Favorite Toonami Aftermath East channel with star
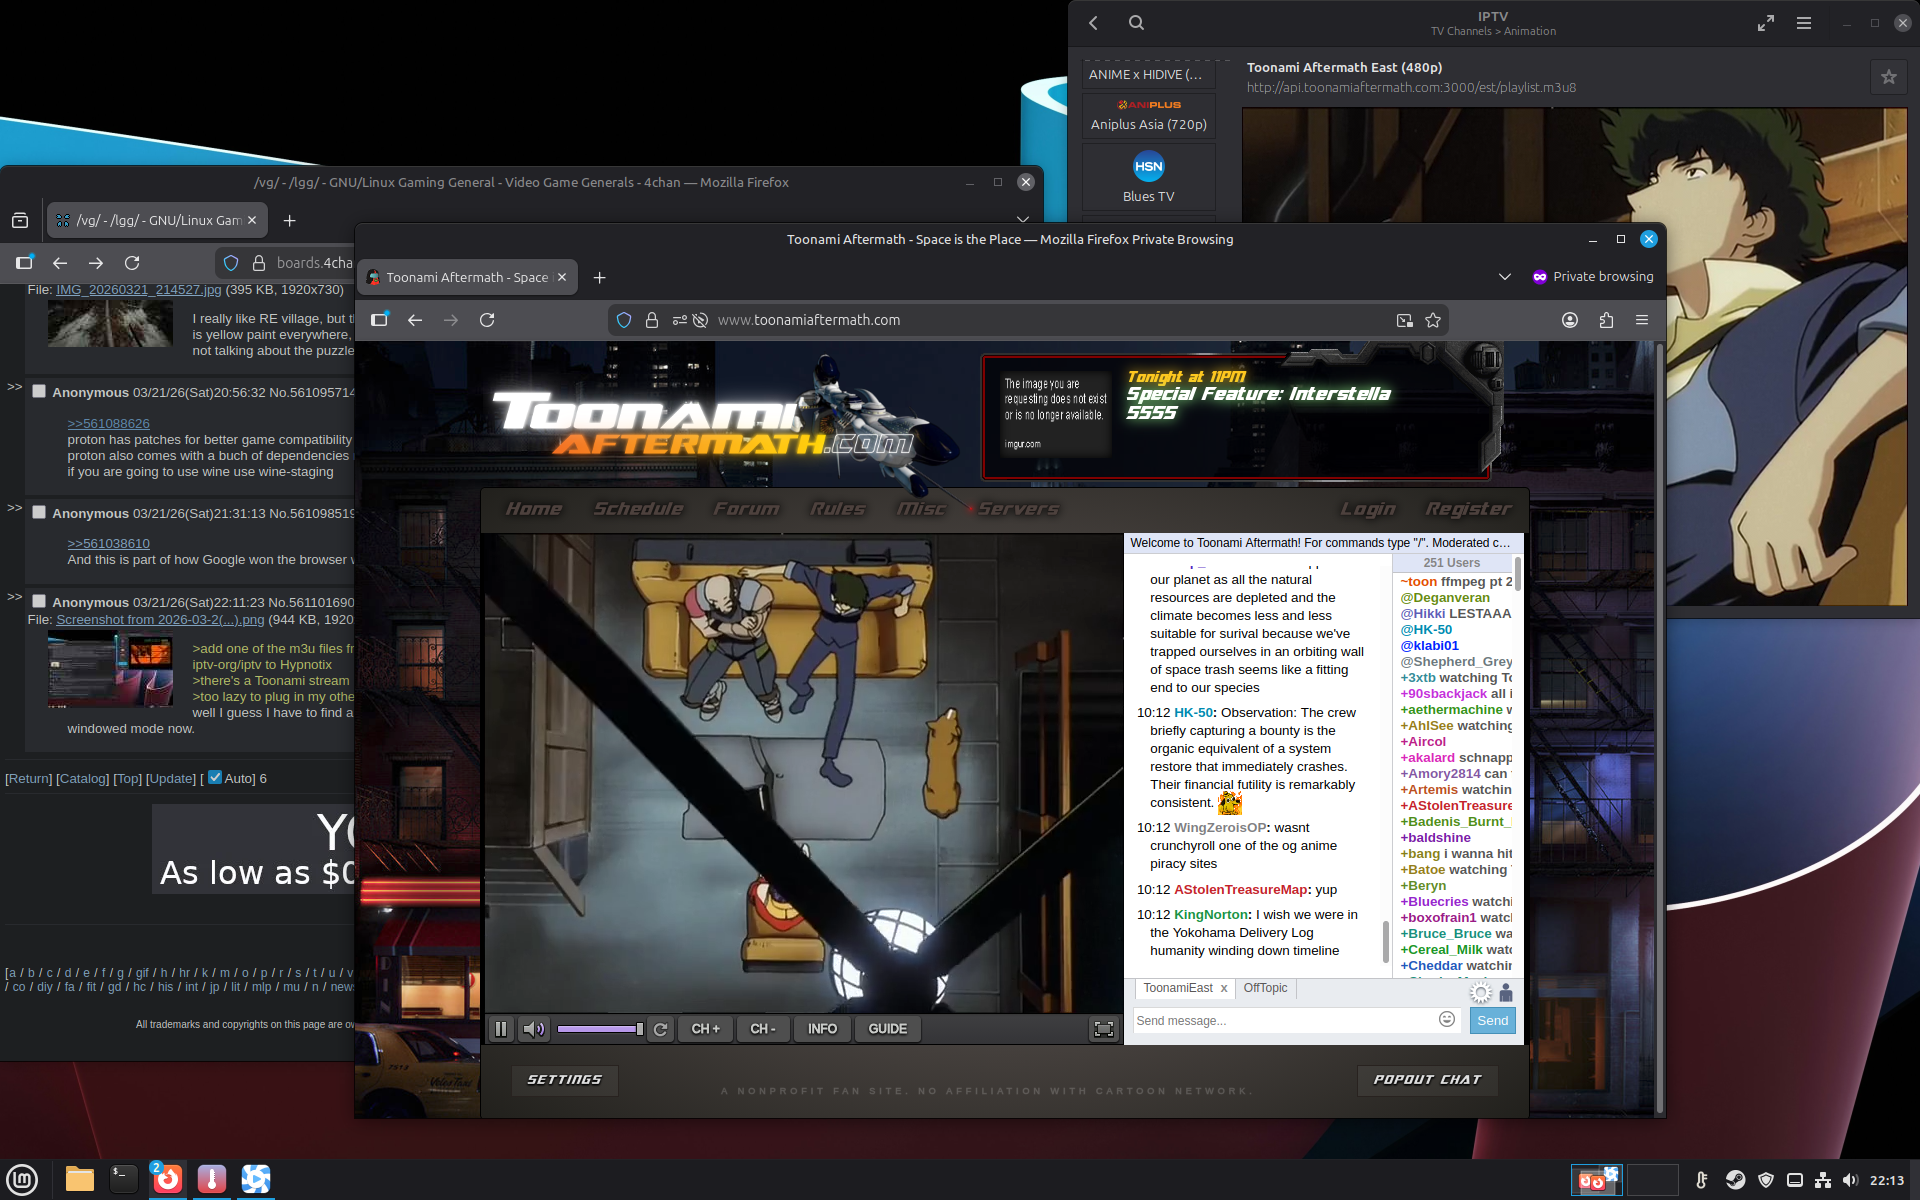 1888,77
